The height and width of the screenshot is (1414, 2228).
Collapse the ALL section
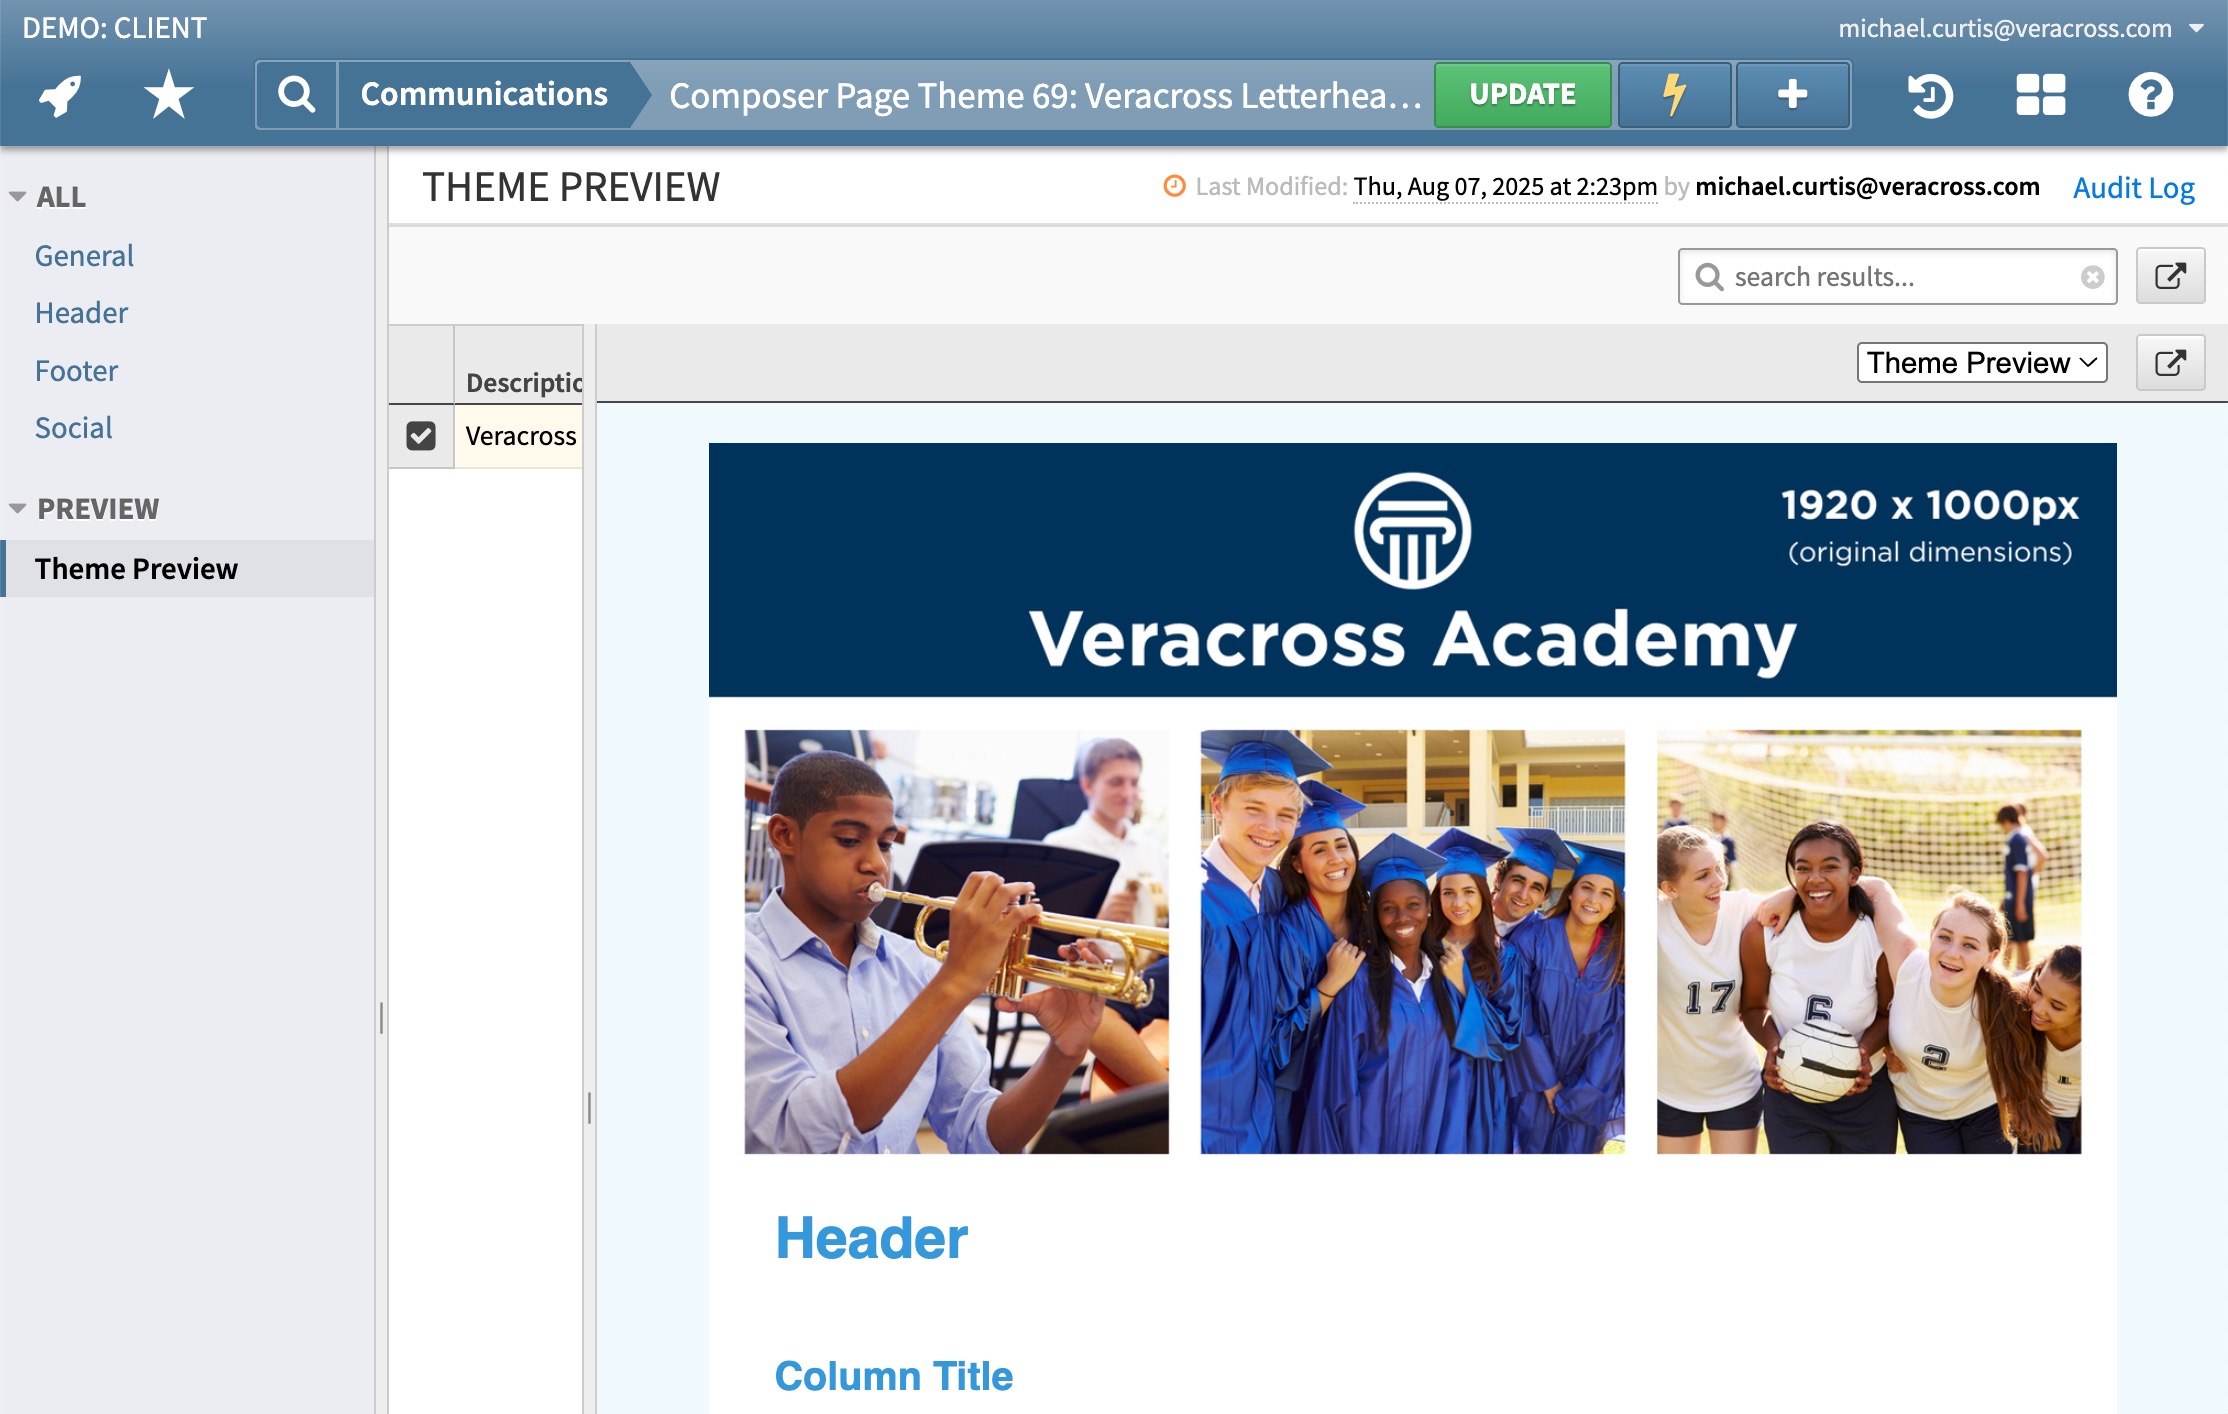[17, 196]
